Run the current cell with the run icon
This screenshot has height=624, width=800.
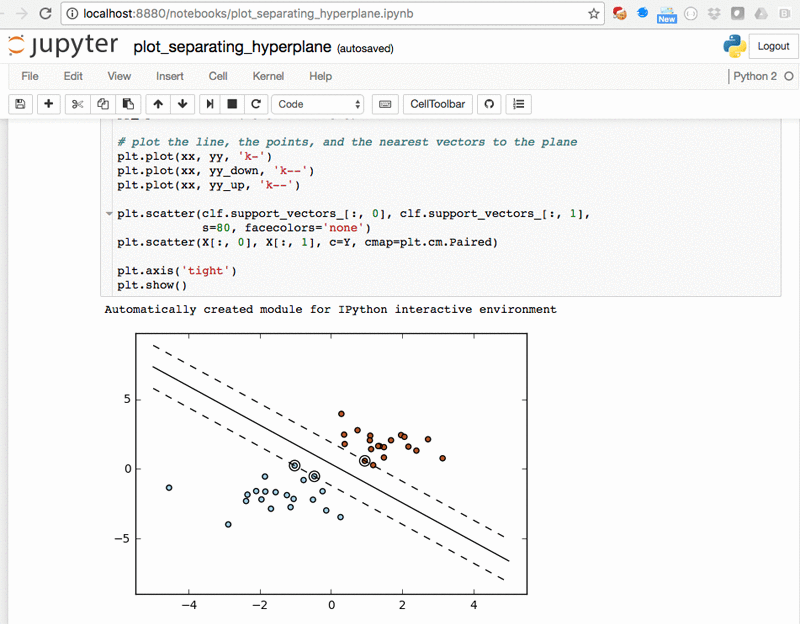pos(211,104)
